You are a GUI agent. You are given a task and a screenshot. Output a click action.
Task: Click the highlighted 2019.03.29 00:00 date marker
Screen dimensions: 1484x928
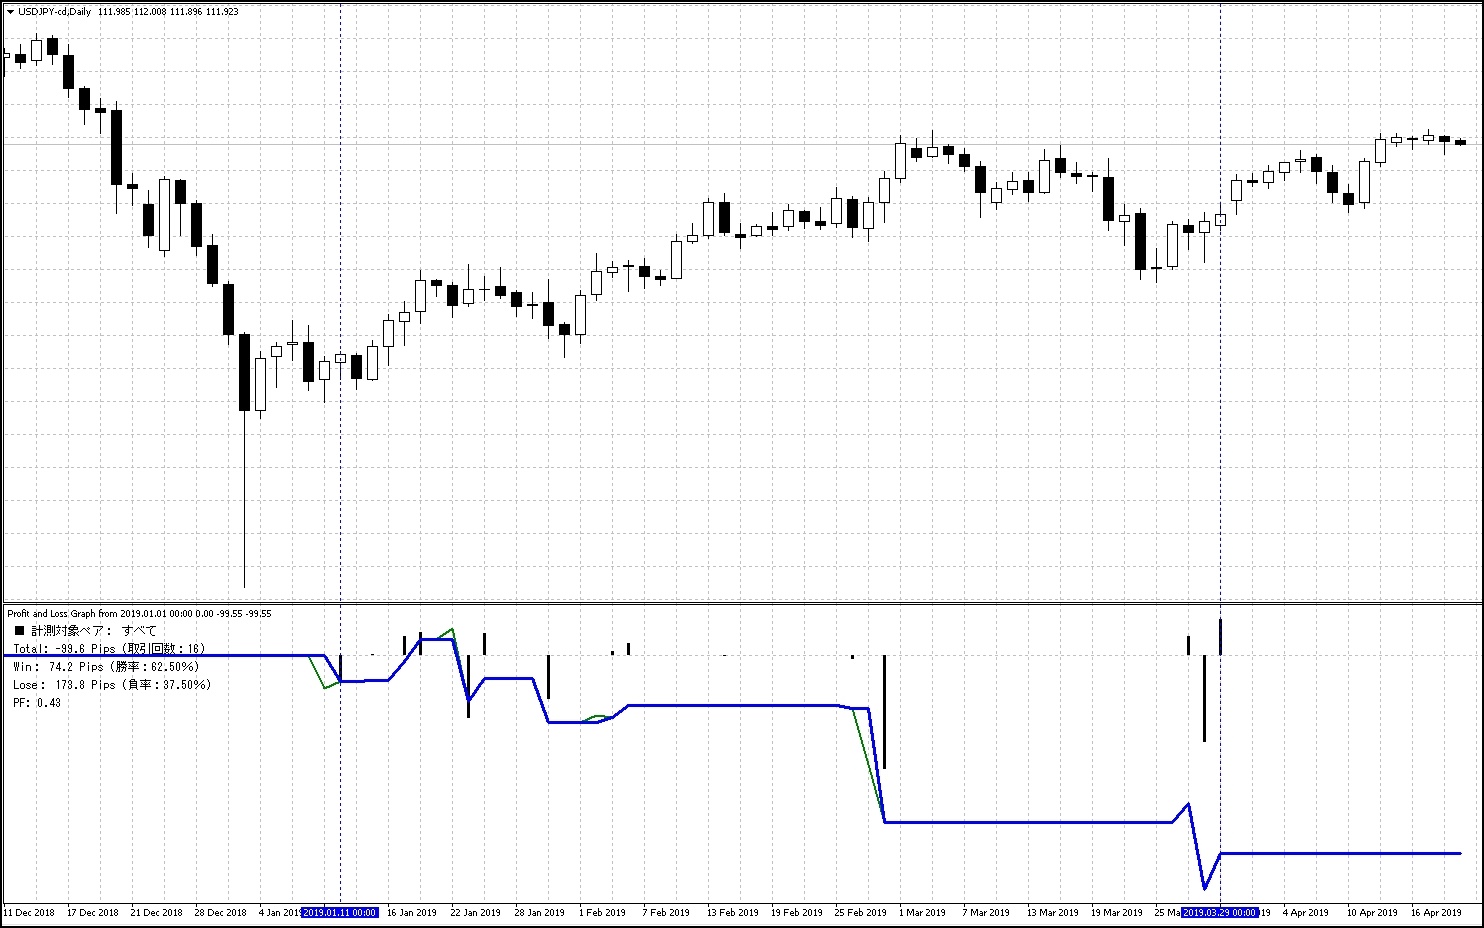click(1219, 912)
